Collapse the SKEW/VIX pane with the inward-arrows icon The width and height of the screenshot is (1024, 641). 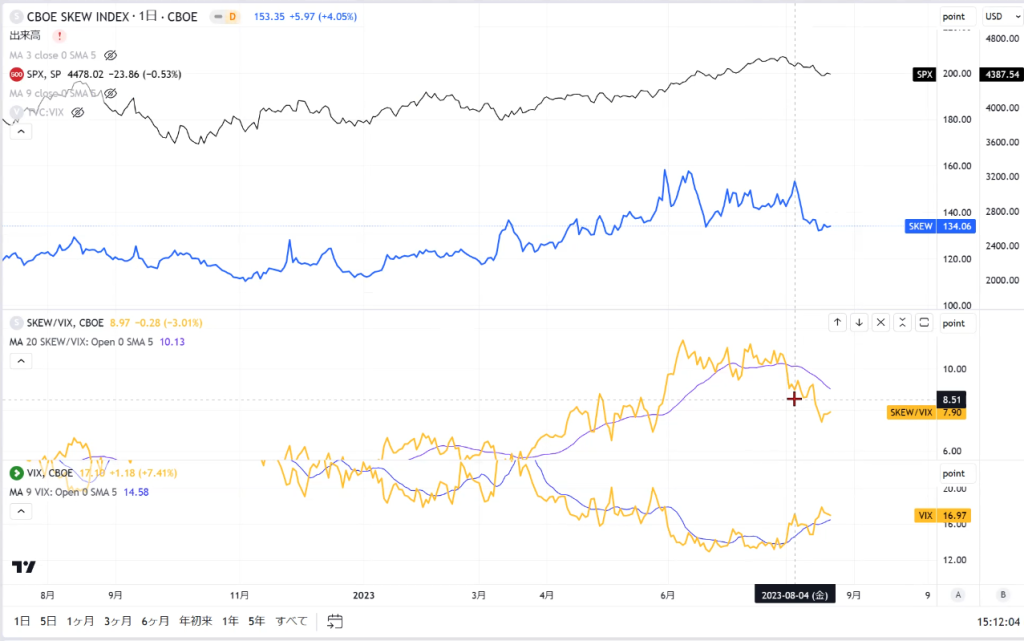[x=902, y=322]
